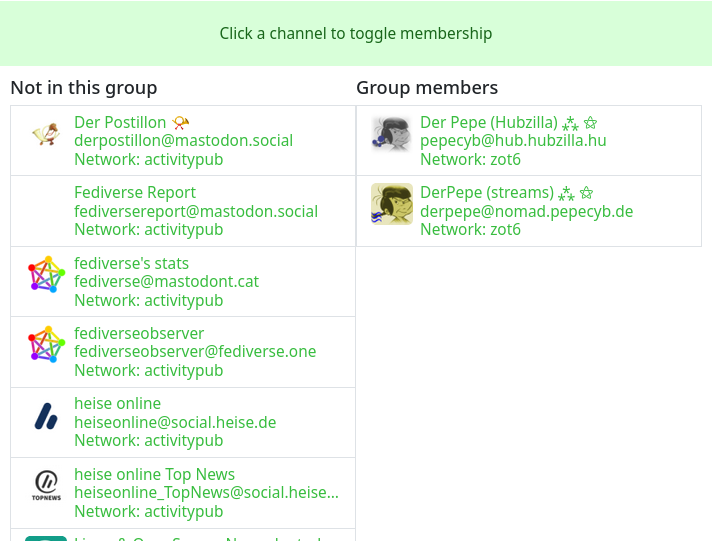Click Der Pepe (Hubzilla) avatar image
This screenshot has height=541, width=712.
tap(392, 134)
